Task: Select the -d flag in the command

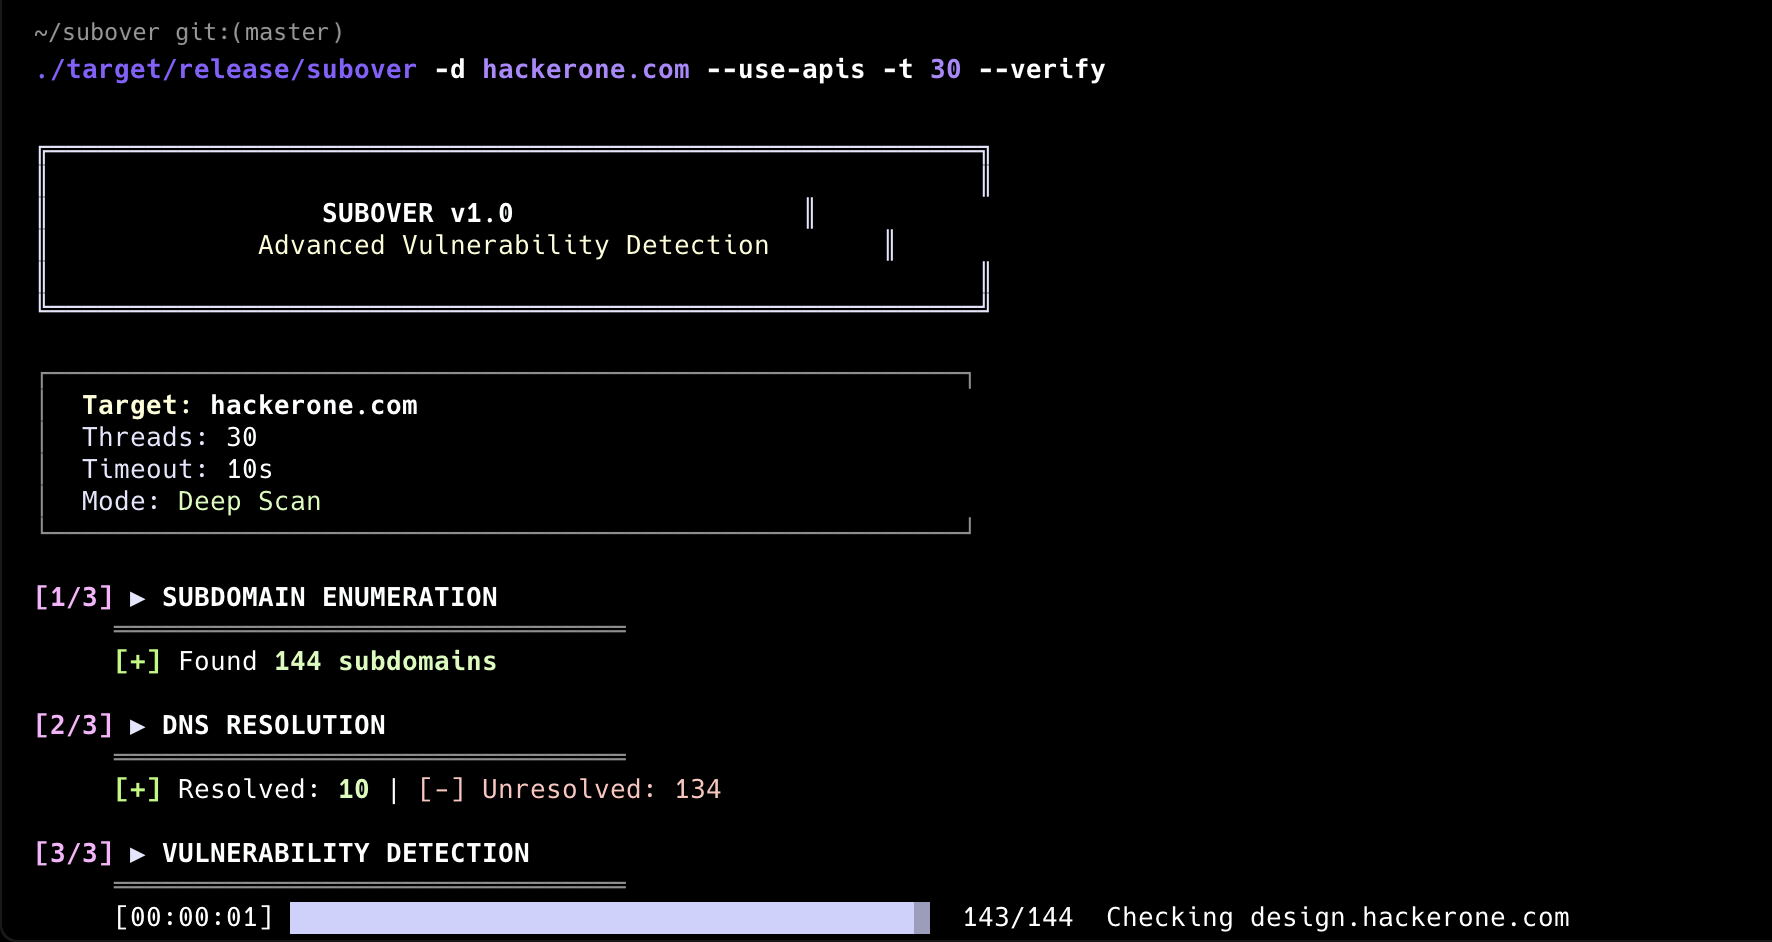Action: (450, 70)
